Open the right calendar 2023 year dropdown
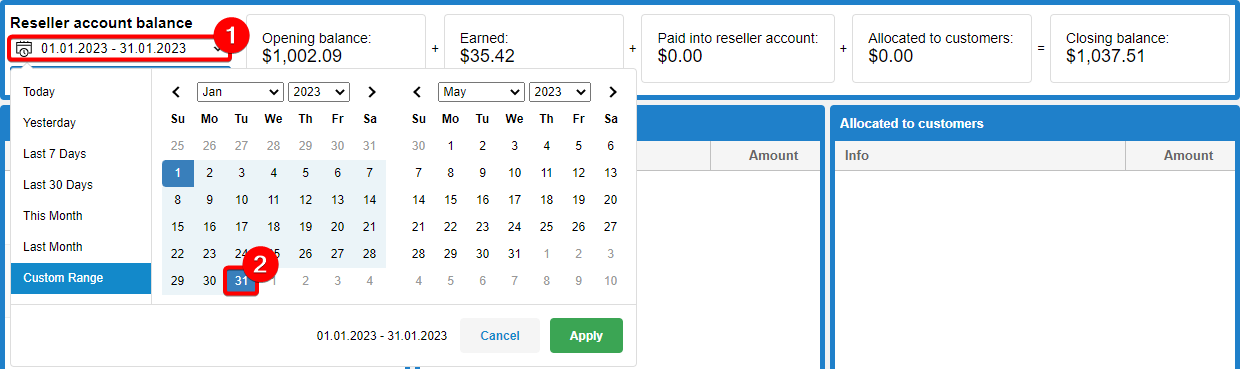Screen dimensions: 1240x369 [560, 92]
